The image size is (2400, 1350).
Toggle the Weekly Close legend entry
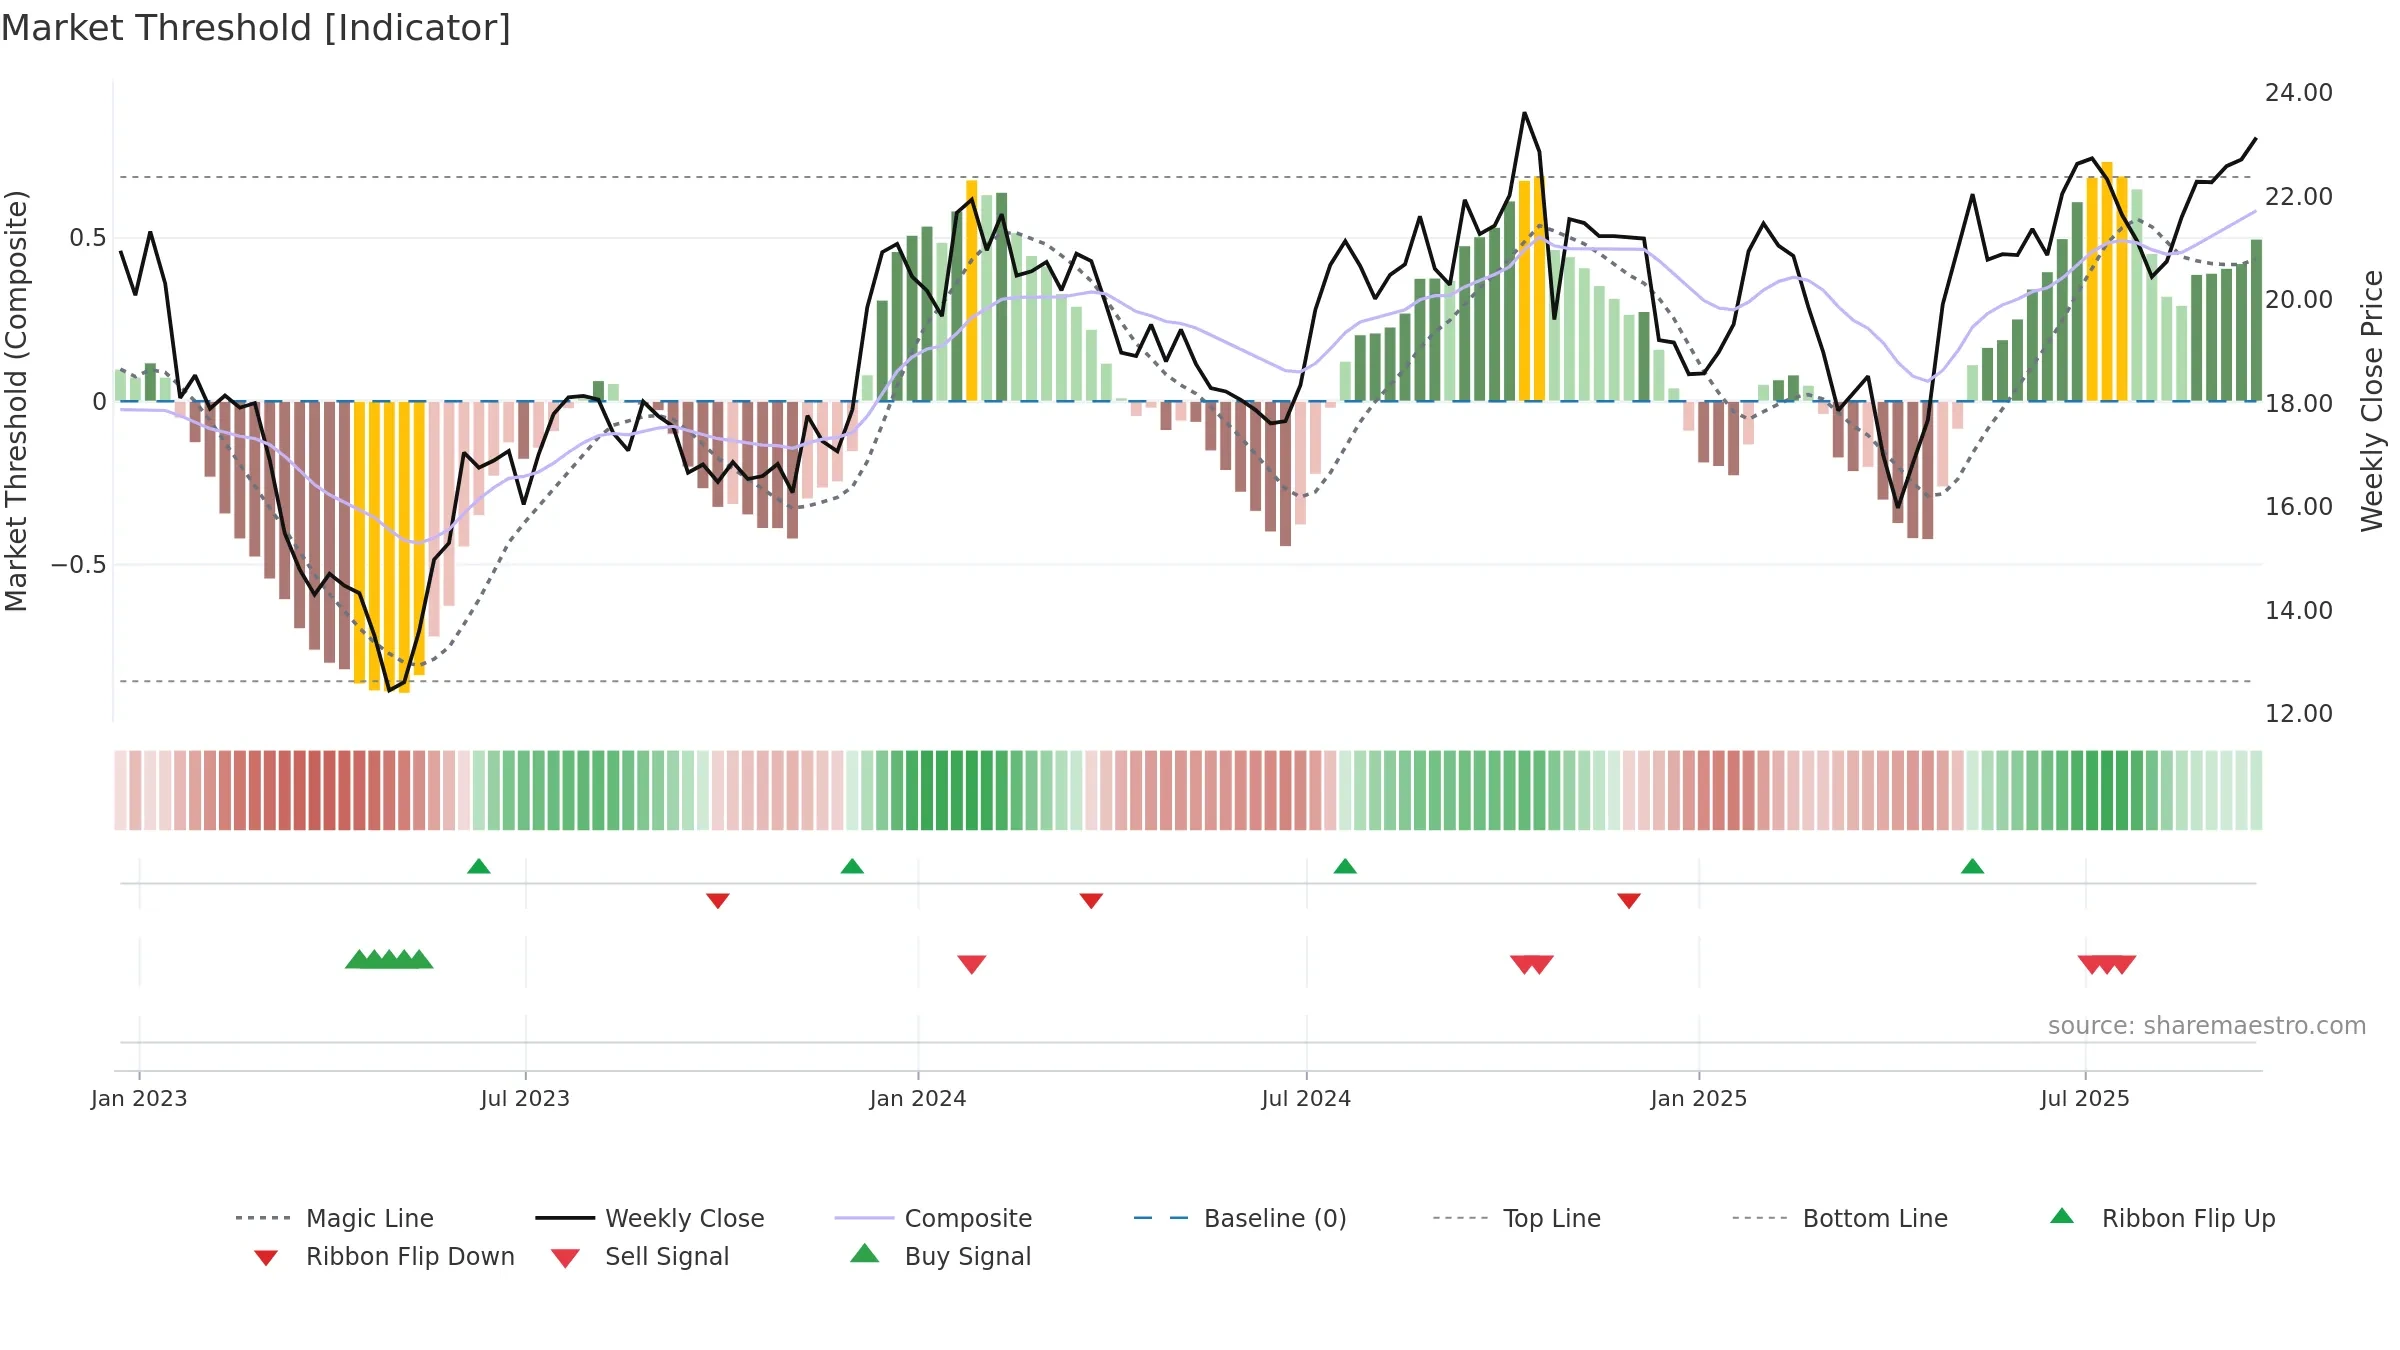click(649, 1218)
